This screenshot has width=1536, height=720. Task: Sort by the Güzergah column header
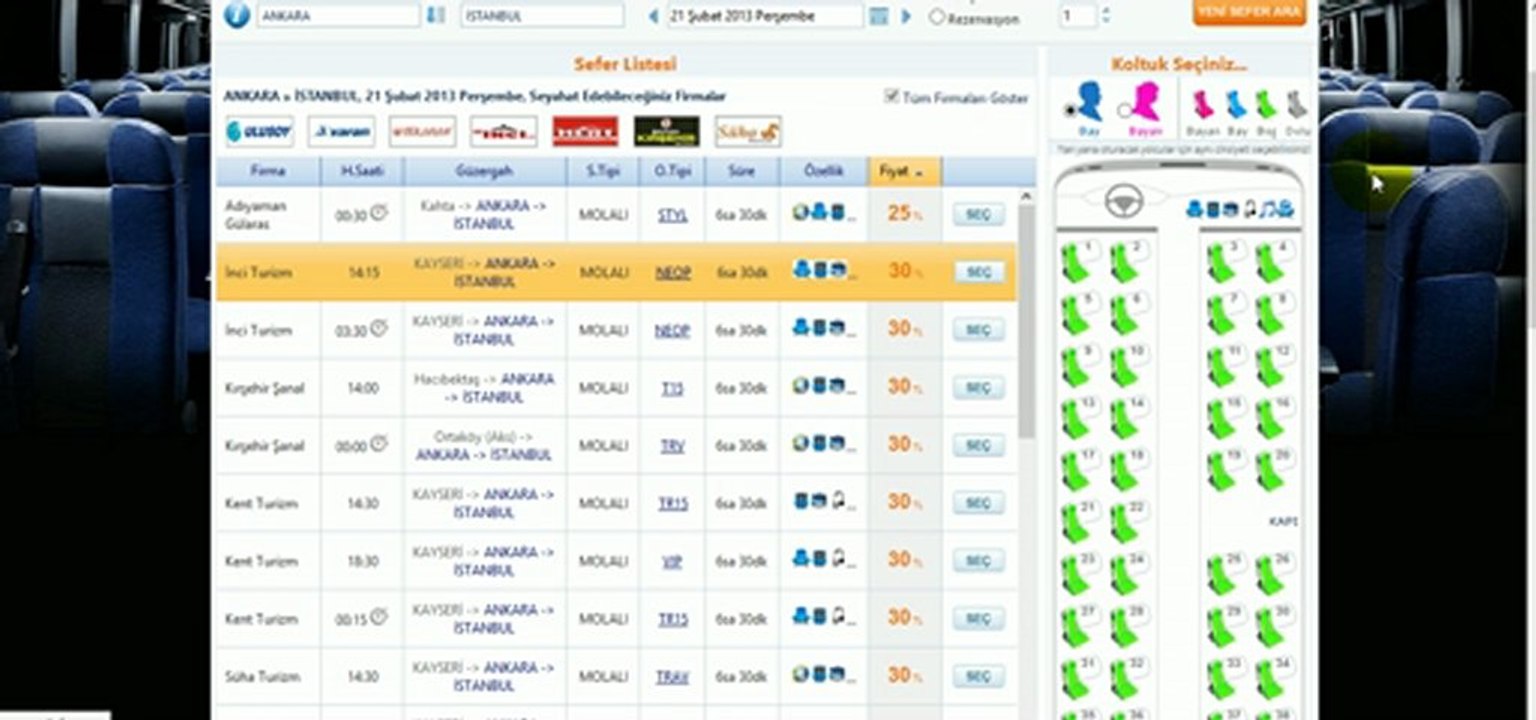click(485, 172)
